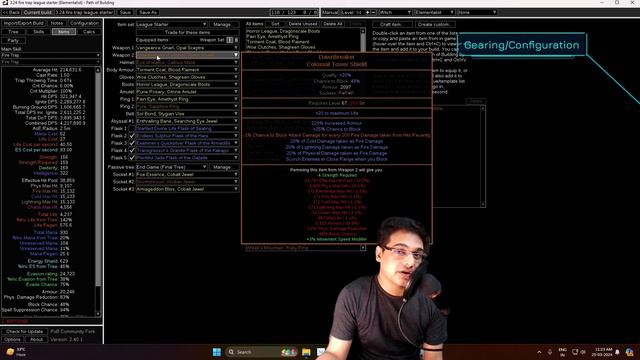The height and width of the screenshot is (360, 640).
Task: Open the Socket #3 jewel dropdown
Action: coord(187,189)
